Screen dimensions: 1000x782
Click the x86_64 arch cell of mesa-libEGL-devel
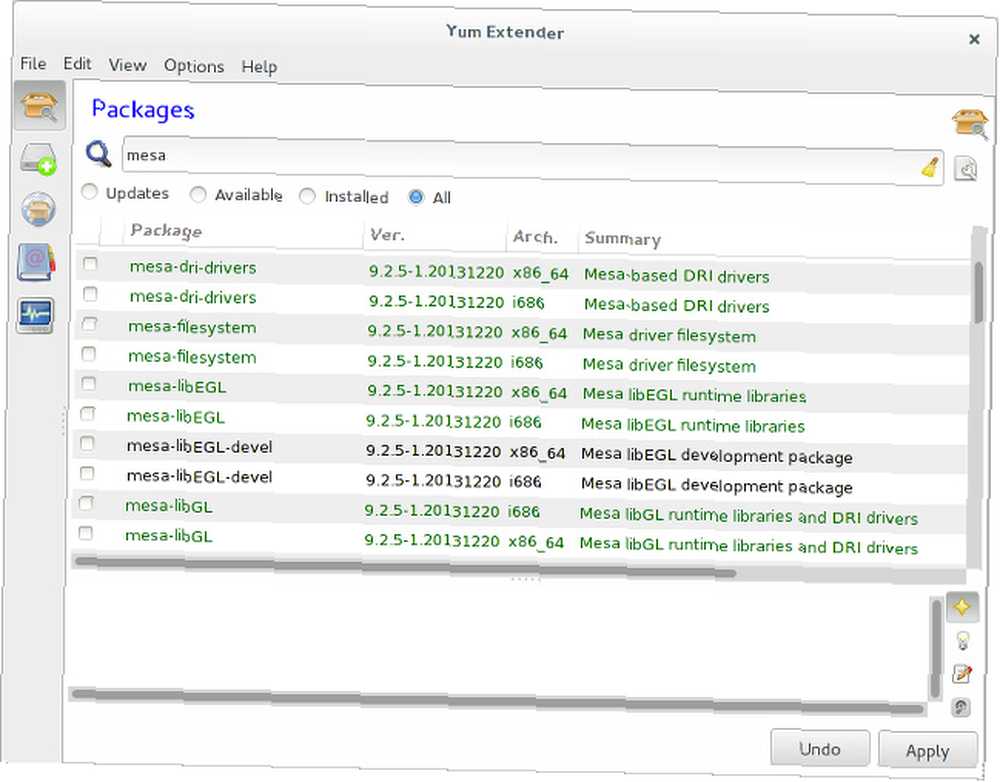[x=538, y=453]
